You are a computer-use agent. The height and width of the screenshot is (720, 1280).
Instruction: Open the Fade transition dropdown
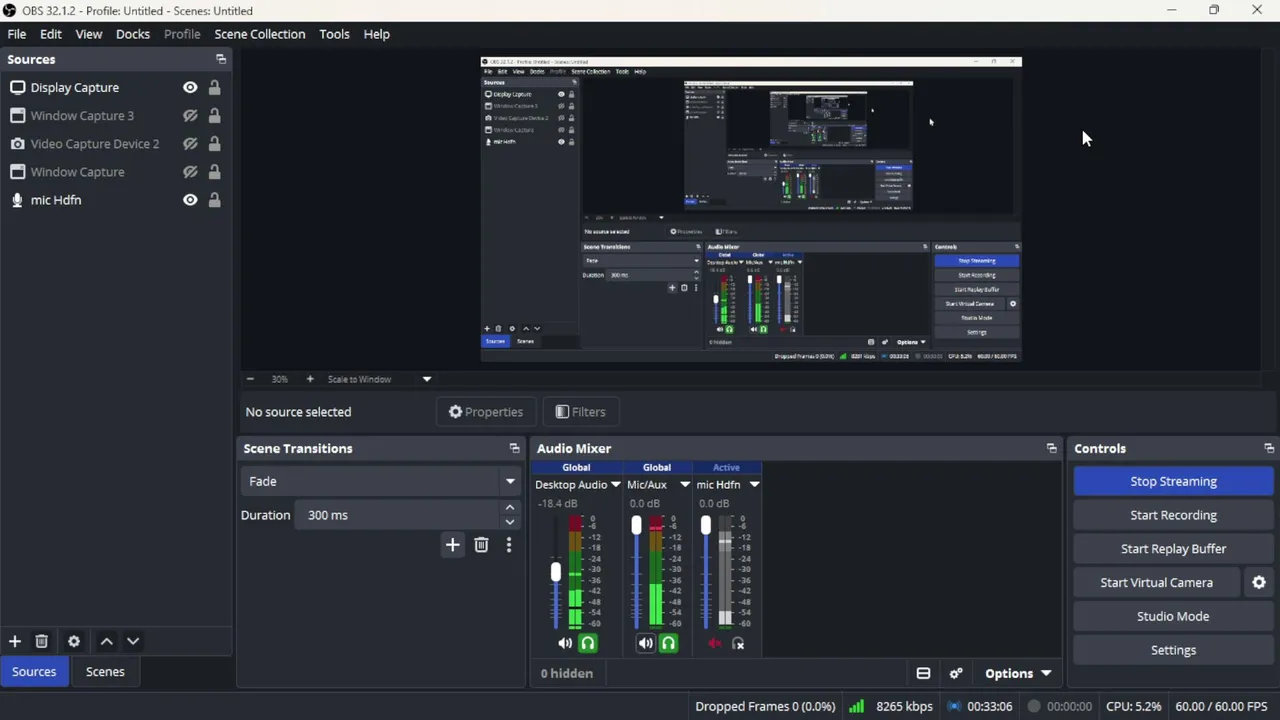(510, 481)
